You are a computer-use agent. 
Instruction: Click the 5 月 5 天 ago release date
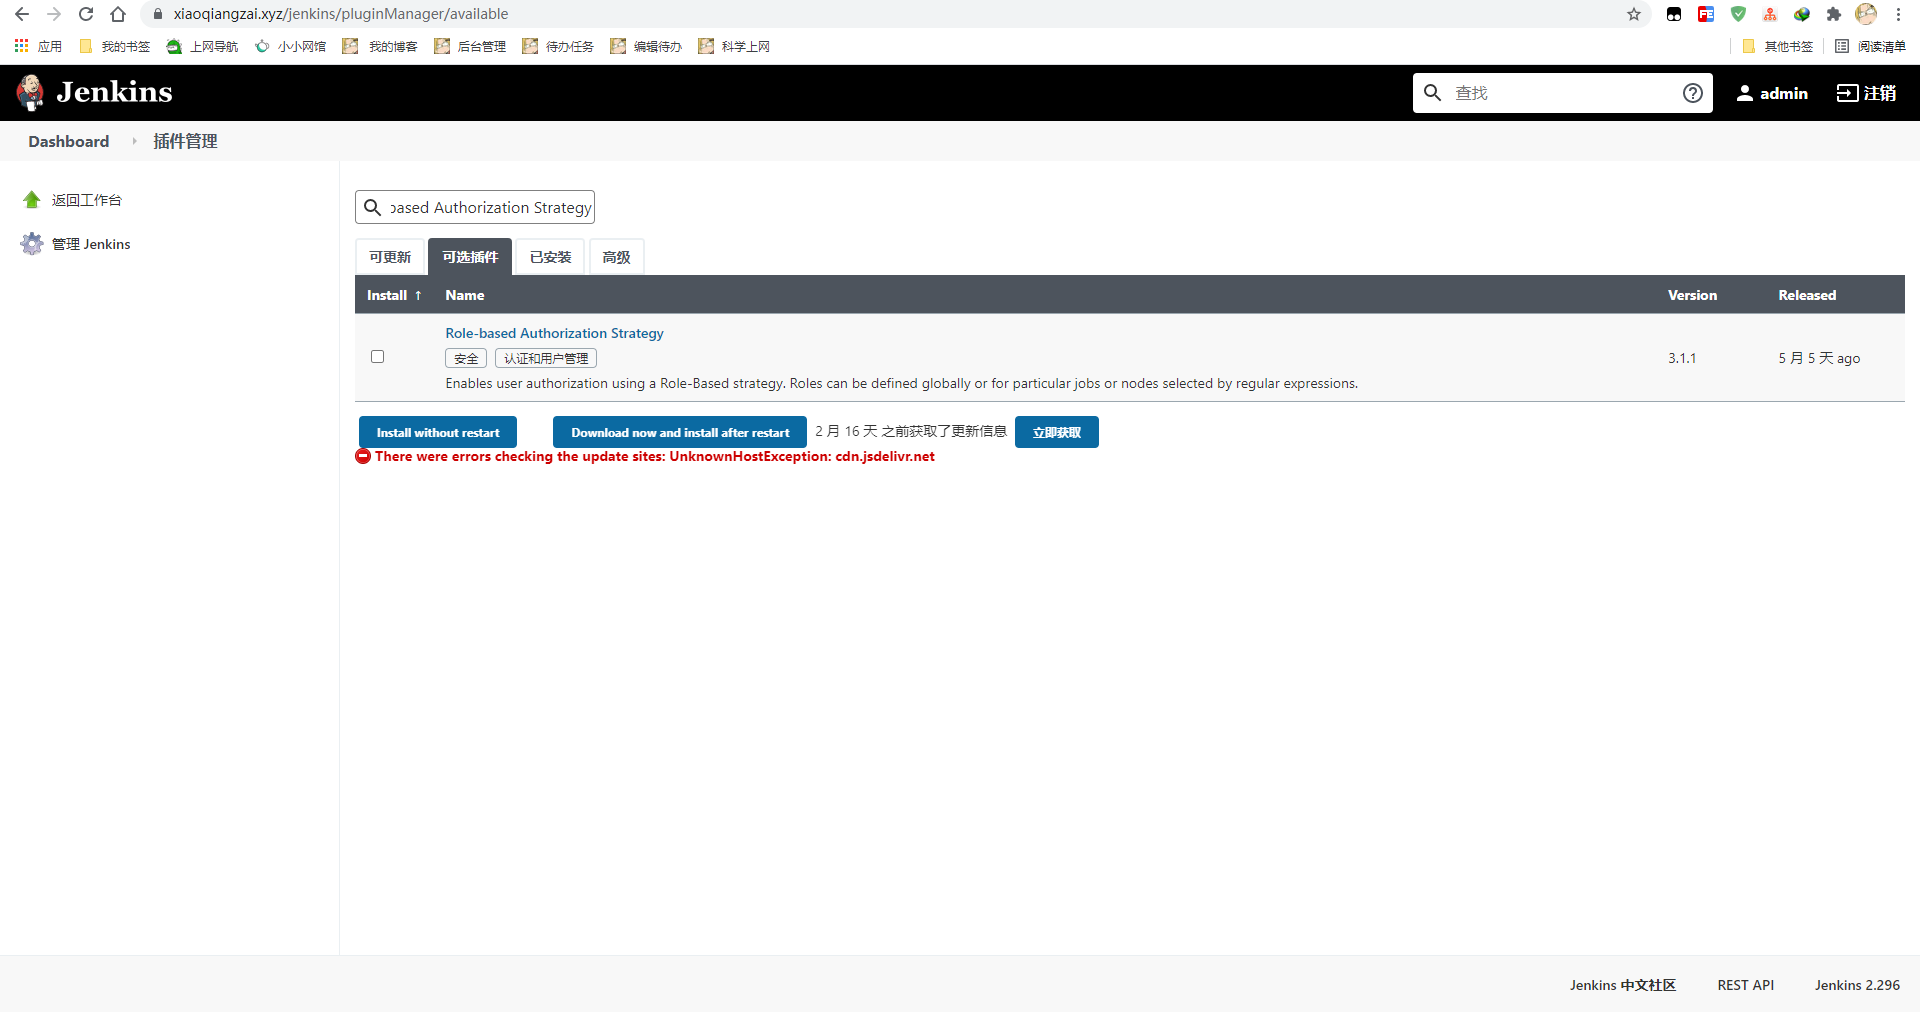point(1819,358)
